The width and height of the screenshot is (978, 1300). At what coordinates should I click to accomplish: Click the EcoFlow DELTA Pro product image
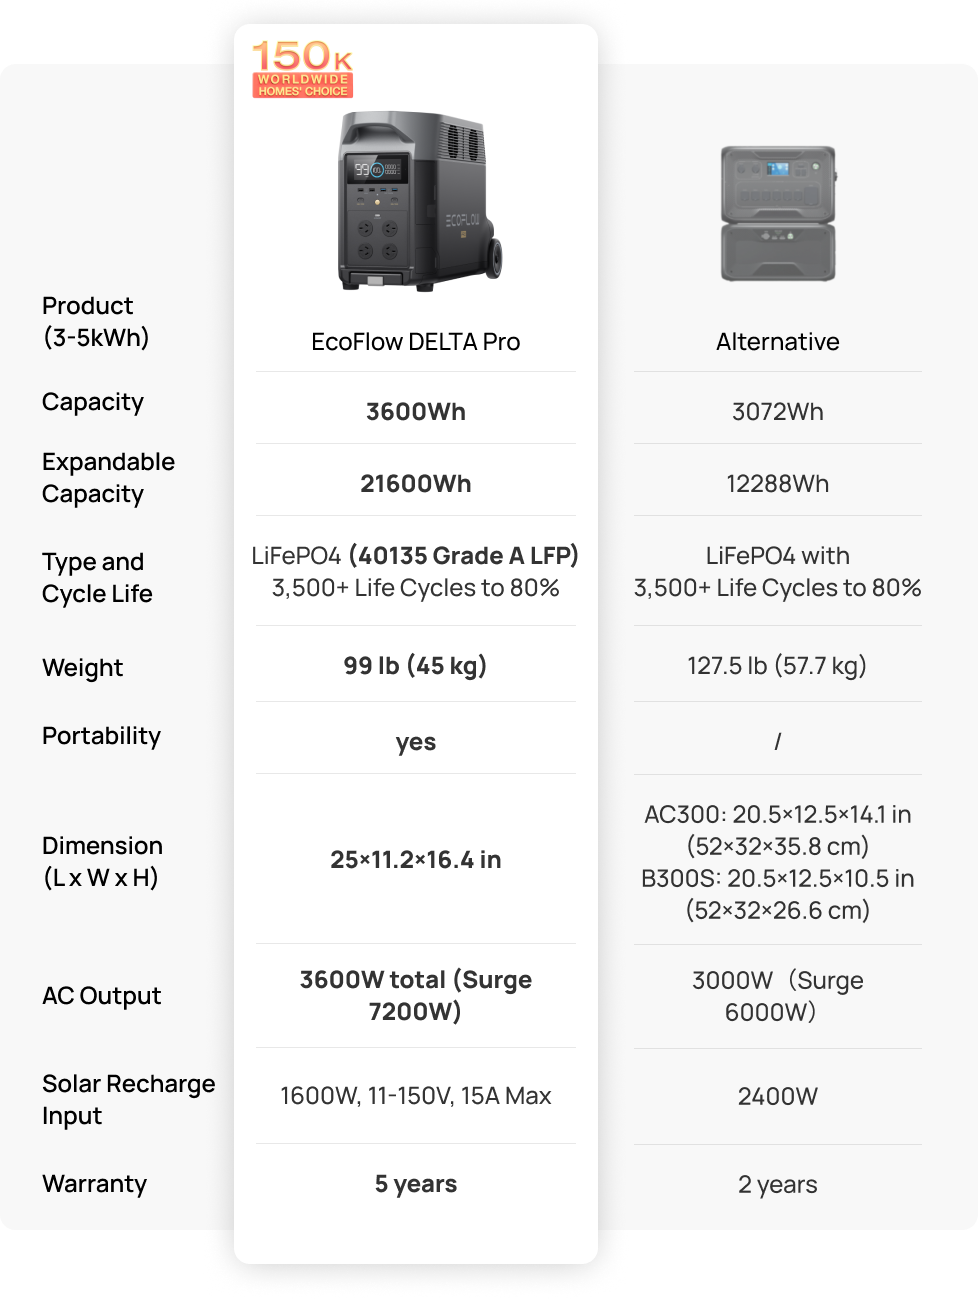(419, 201)
